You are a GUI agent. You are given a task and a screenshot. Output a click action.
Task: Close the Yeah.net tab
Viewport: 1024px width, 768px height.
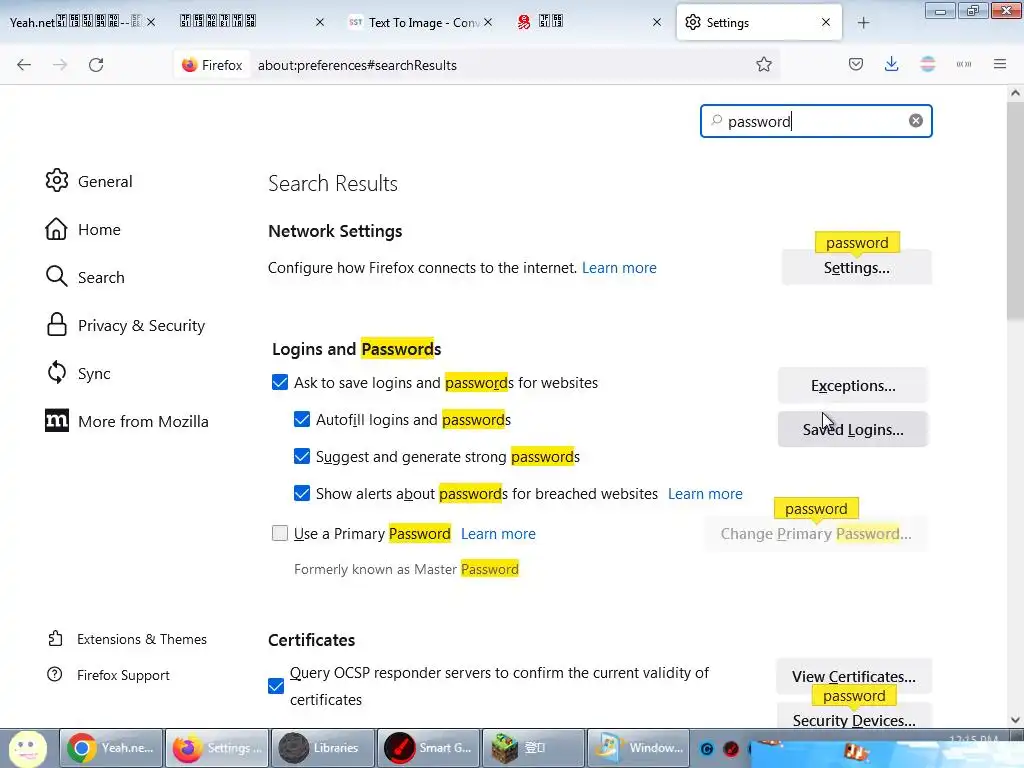click(151, 22)
